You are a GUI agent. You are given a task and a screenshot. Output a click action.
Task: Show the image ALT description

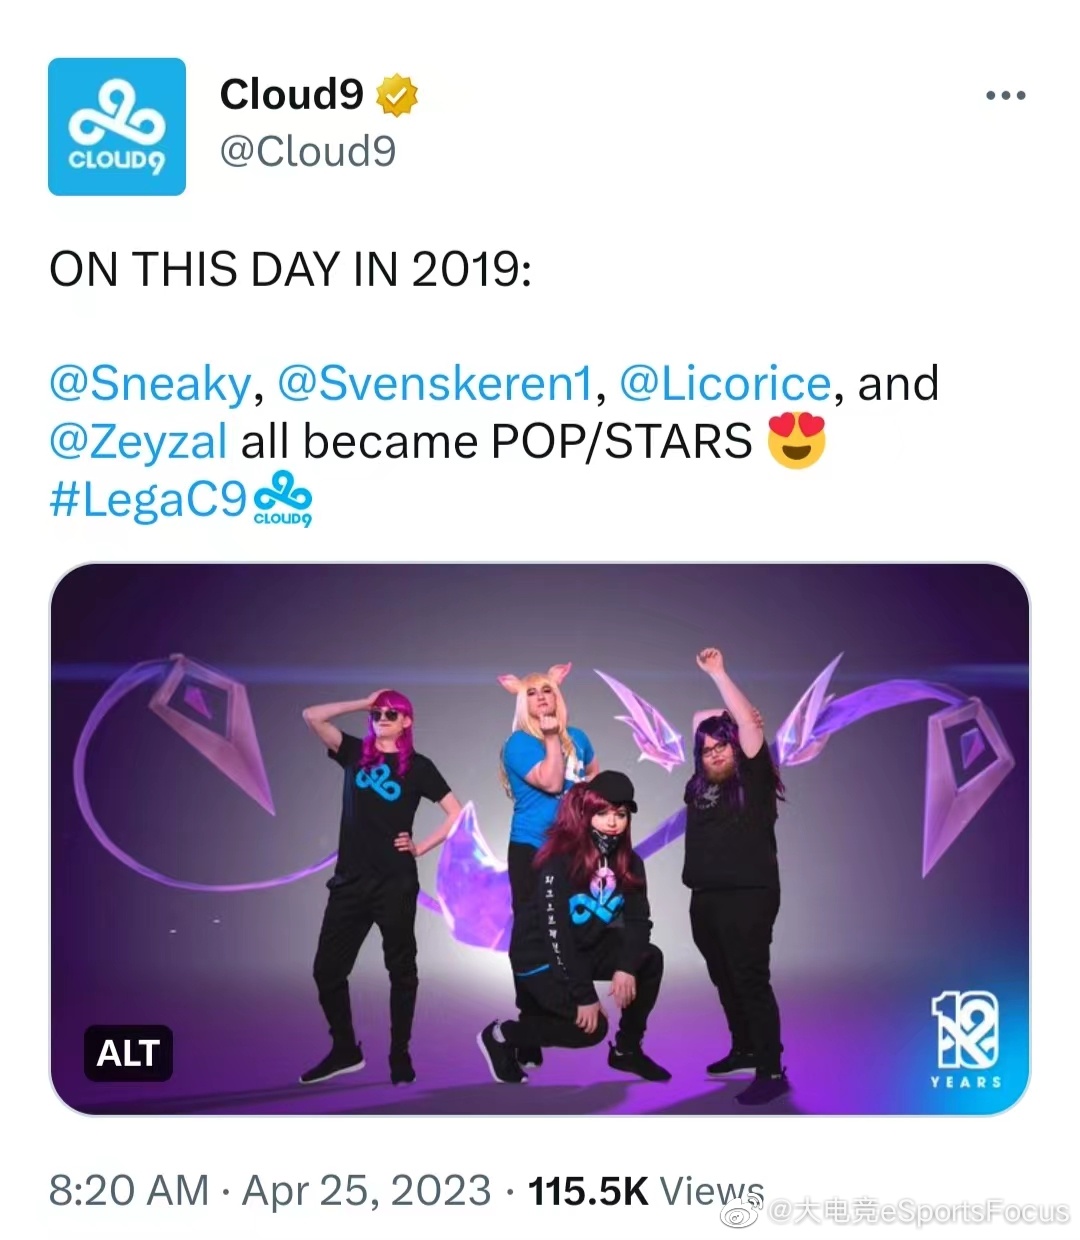tap(128, 1053)
